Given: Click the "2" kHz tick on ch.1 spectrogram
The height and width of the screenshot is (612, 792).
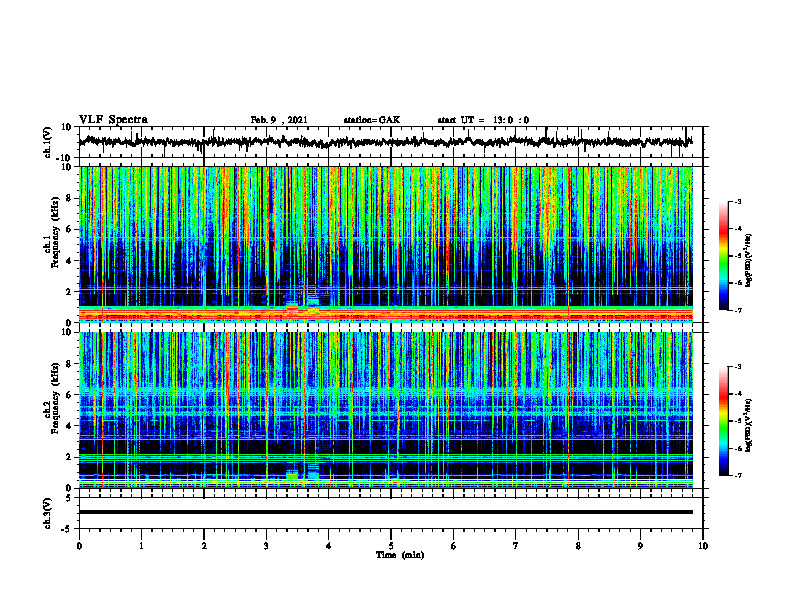Looking at the screenshot, I should click(x=69, y=292).
